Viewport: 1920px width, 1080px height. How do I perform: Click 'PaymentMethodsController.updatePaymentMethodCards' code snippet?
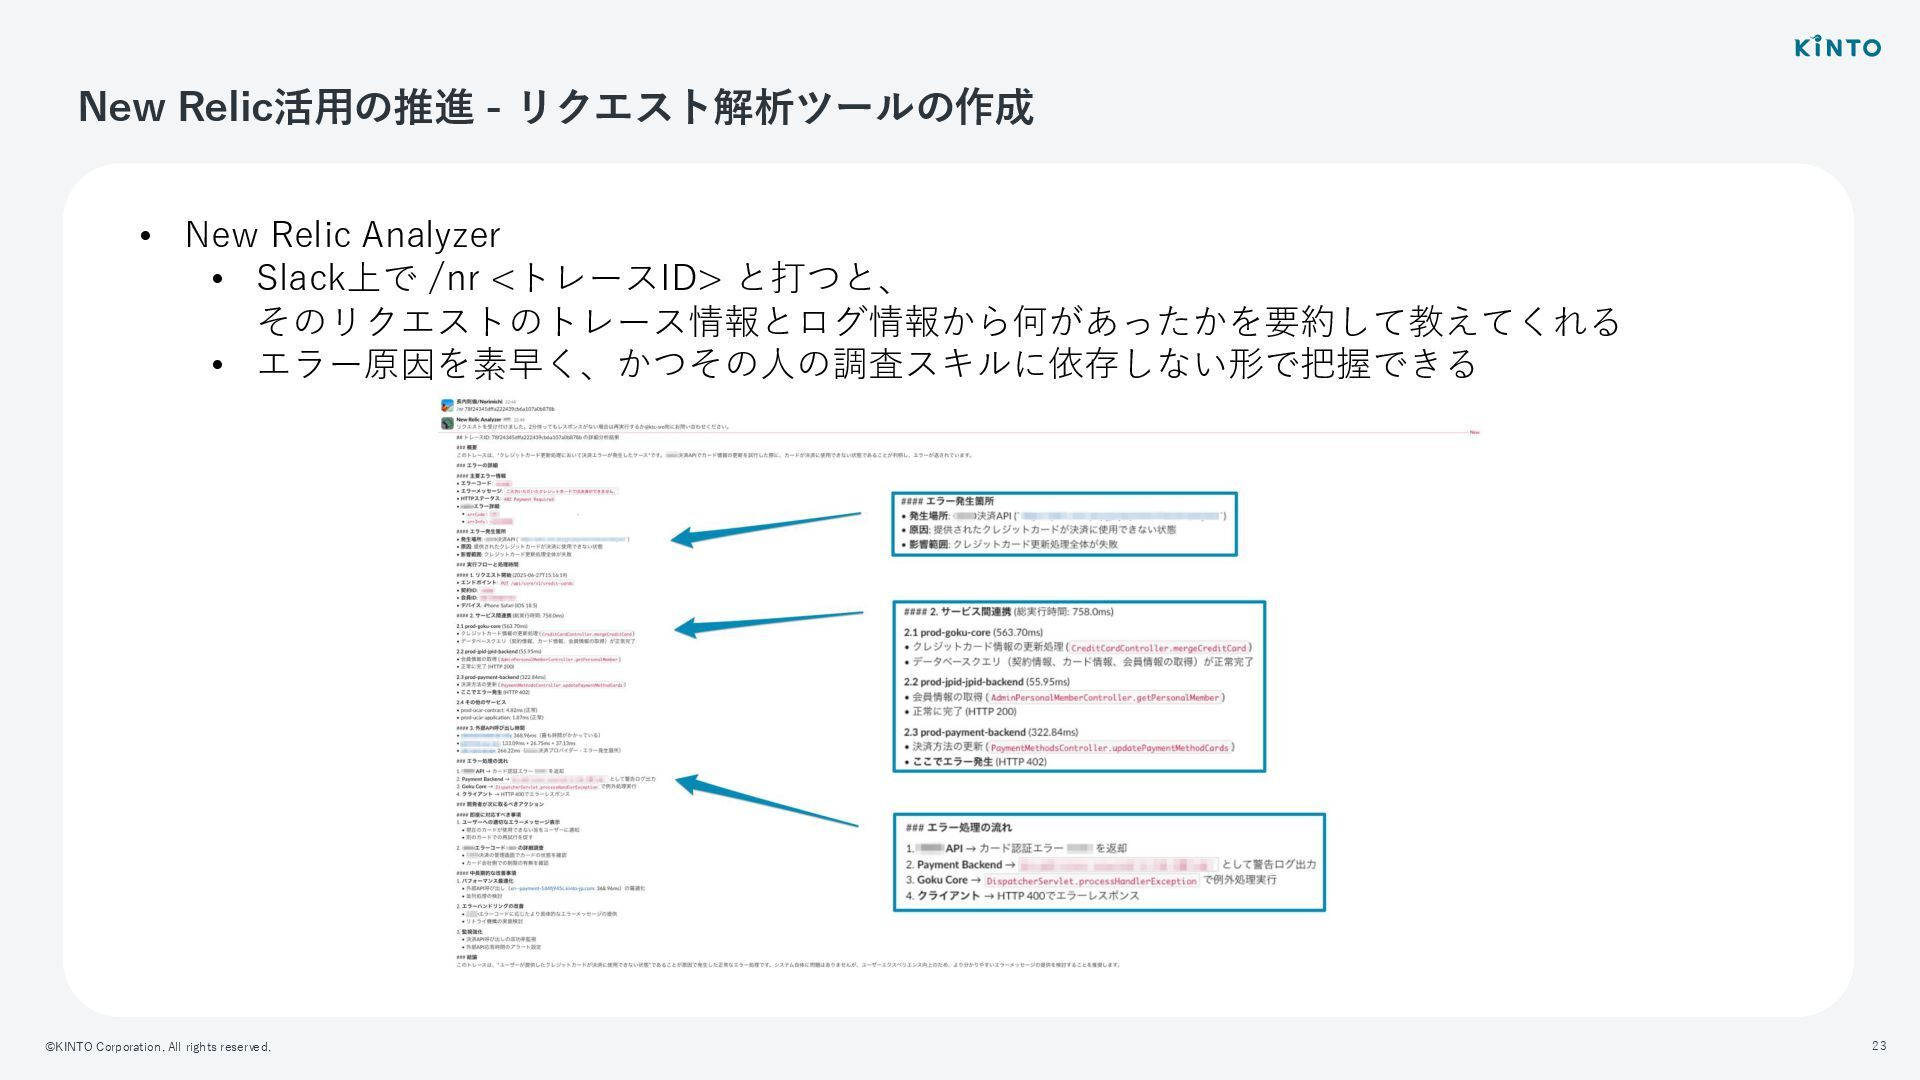1109,748
